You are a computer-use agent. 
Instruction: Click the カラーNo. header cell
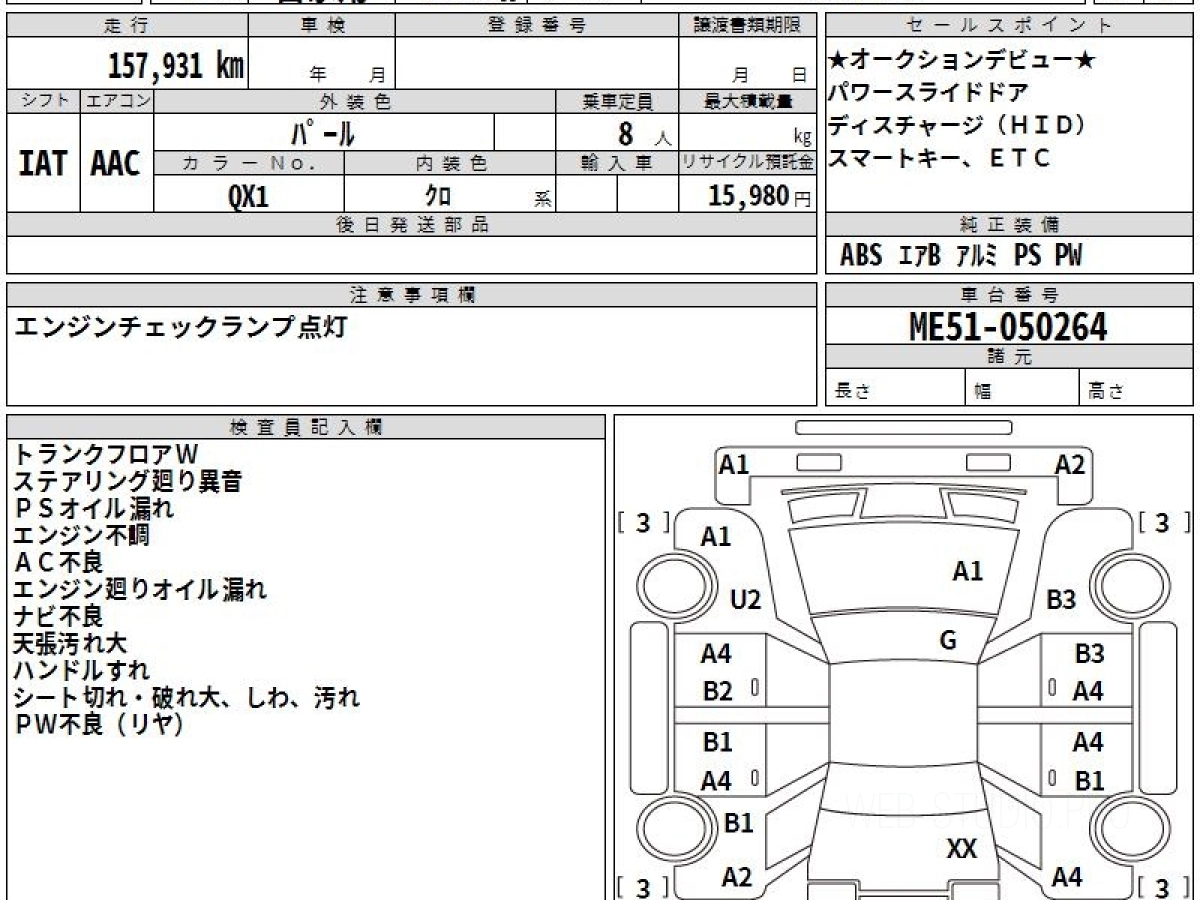pos(249,163)
